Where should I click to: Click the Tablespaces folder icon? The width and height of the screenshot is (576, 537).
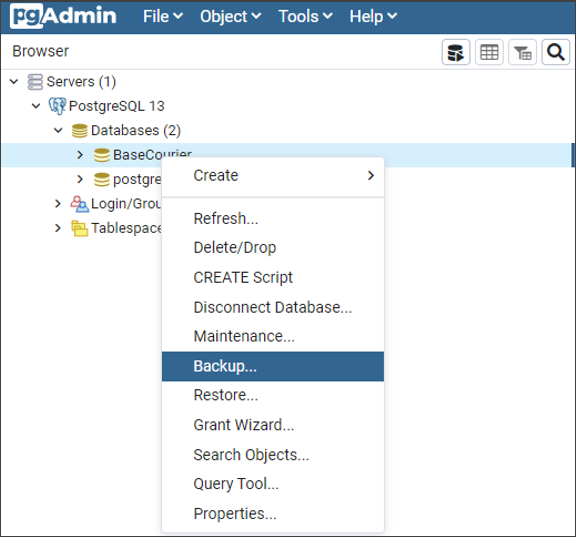pos(79,228)
